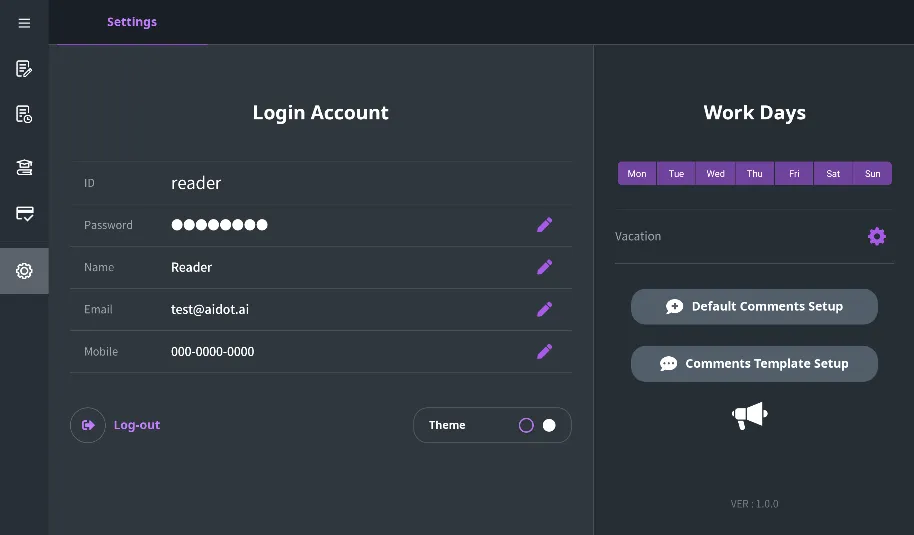Select the white theme radio option
The width and height of the screenshot is (914, 535).
tap(549, 425)
